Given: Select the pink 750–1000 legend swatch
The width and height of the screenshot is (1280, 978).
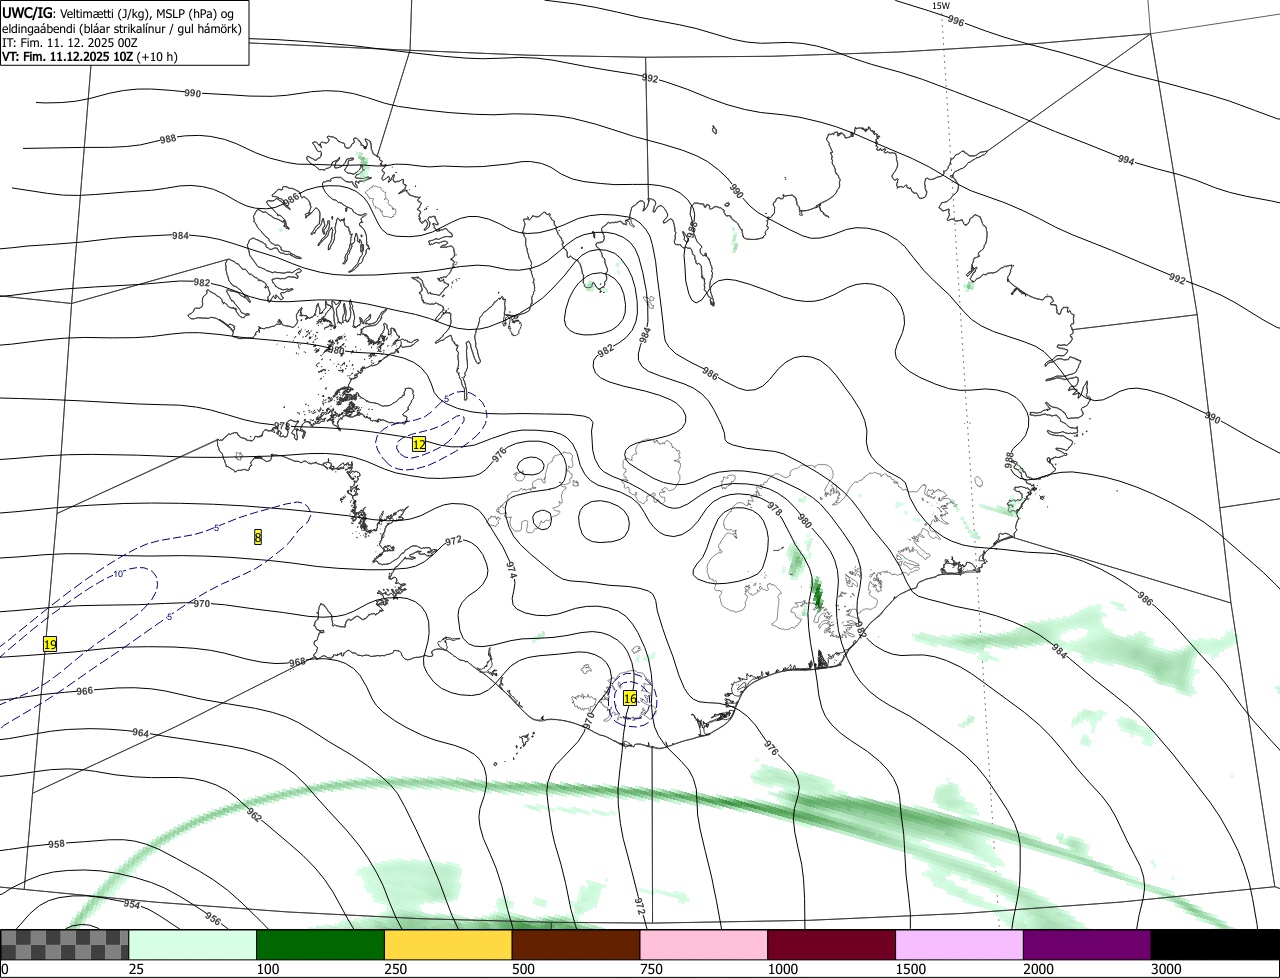Looking at the screenshot, I should [x=704, y=945].
